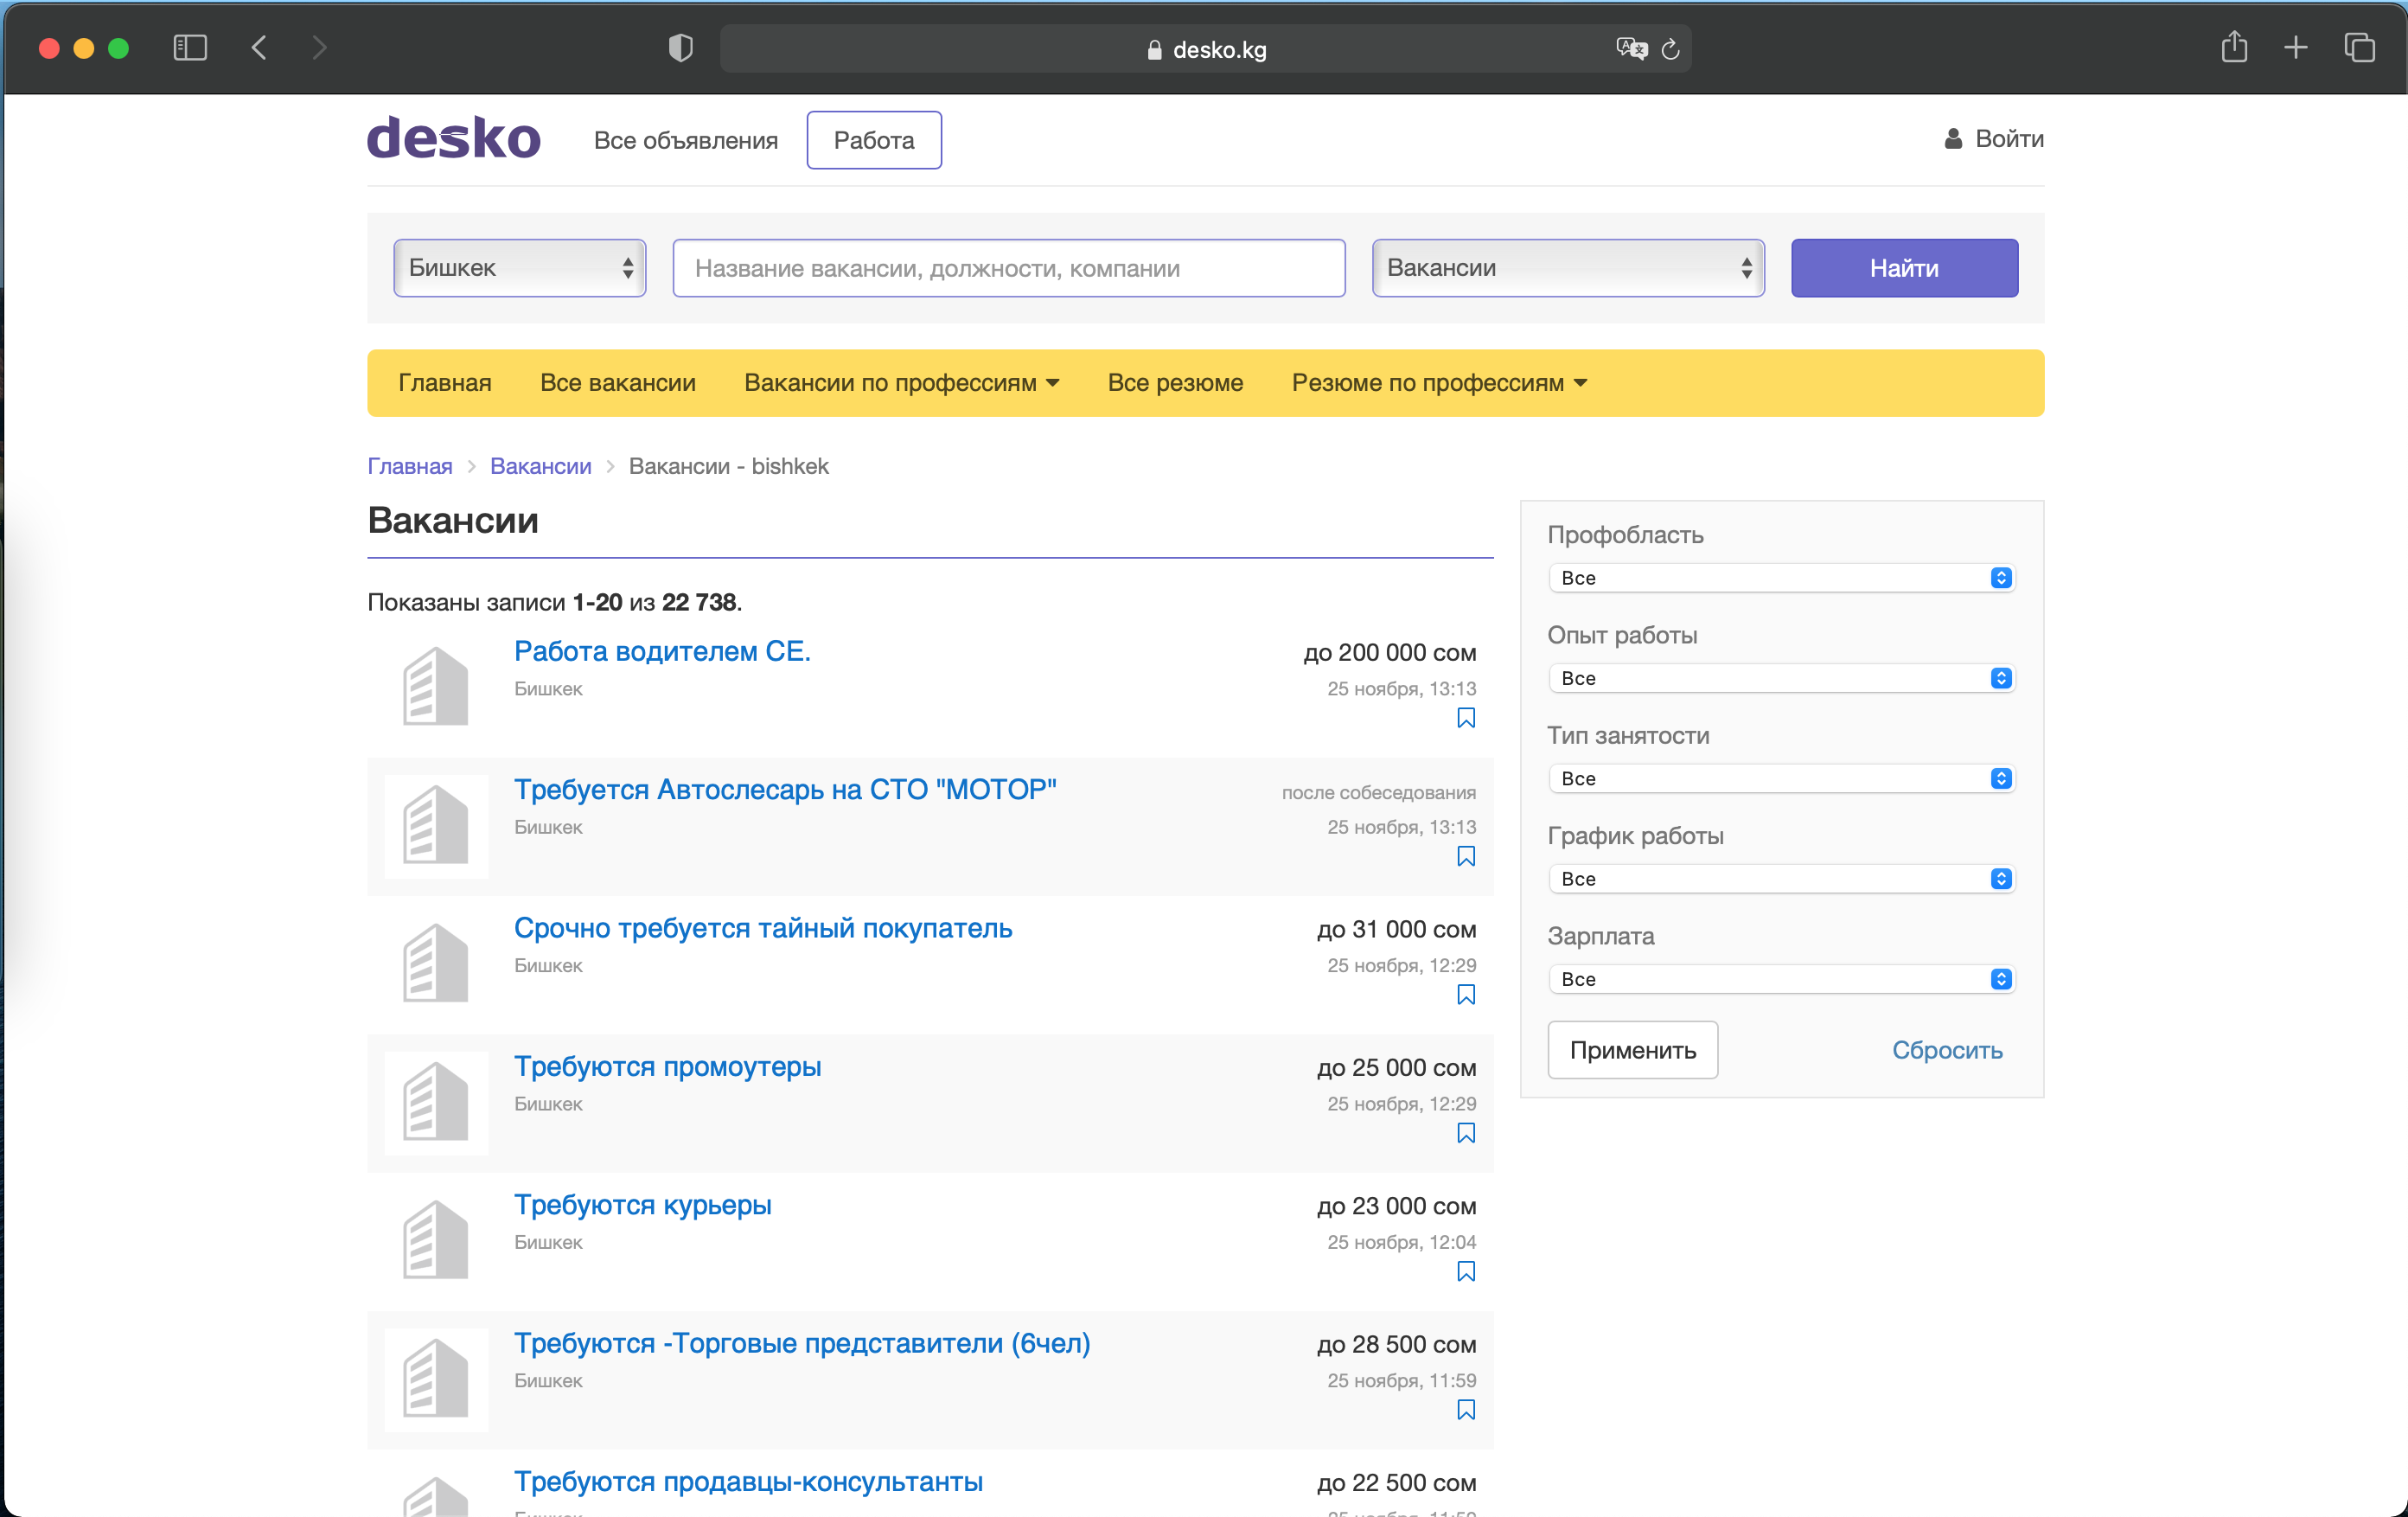Screen dimensions: 2408x1517
Task: Click the Войти login link
Action: click(x=2009, y=139)
